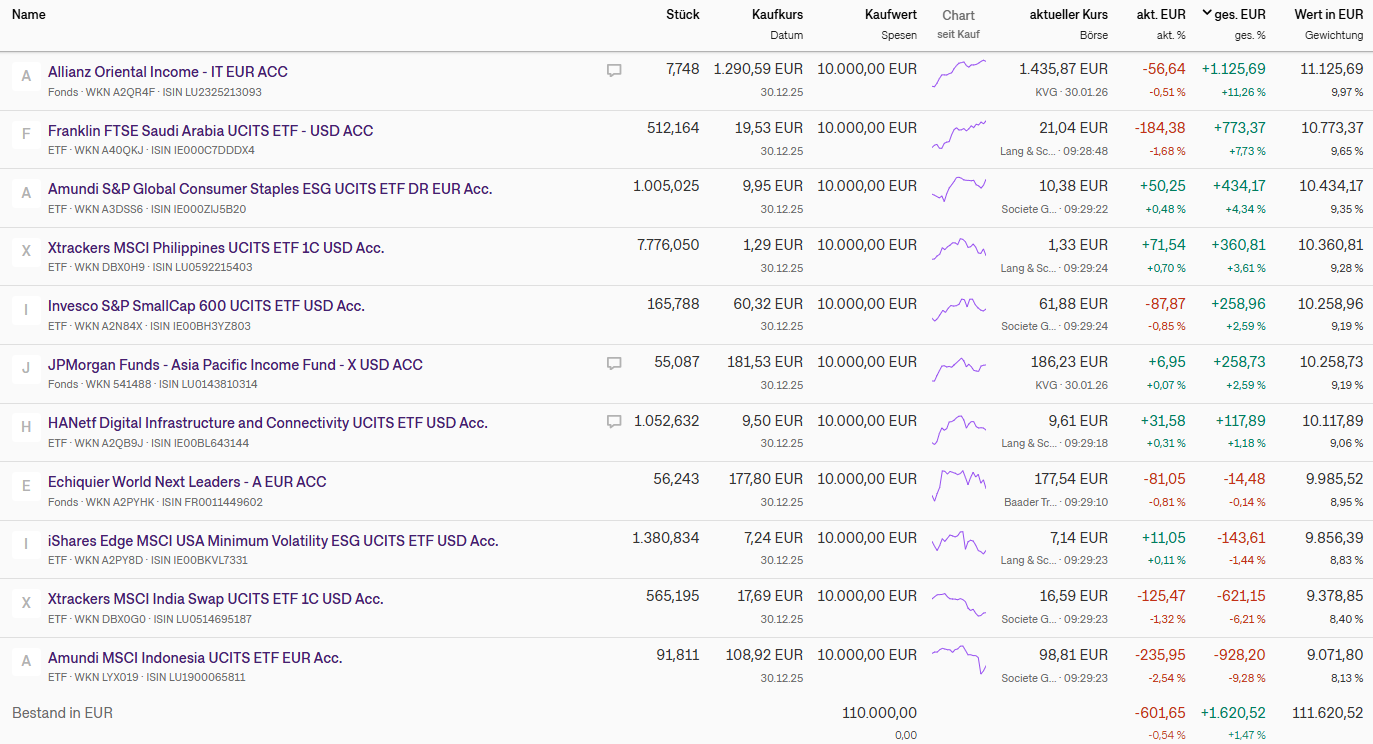Open the Amundi MSCI Indonesia UCITS ETF link
The height and width of the screenshot is (744, 1373).
(x=195, y=658)
